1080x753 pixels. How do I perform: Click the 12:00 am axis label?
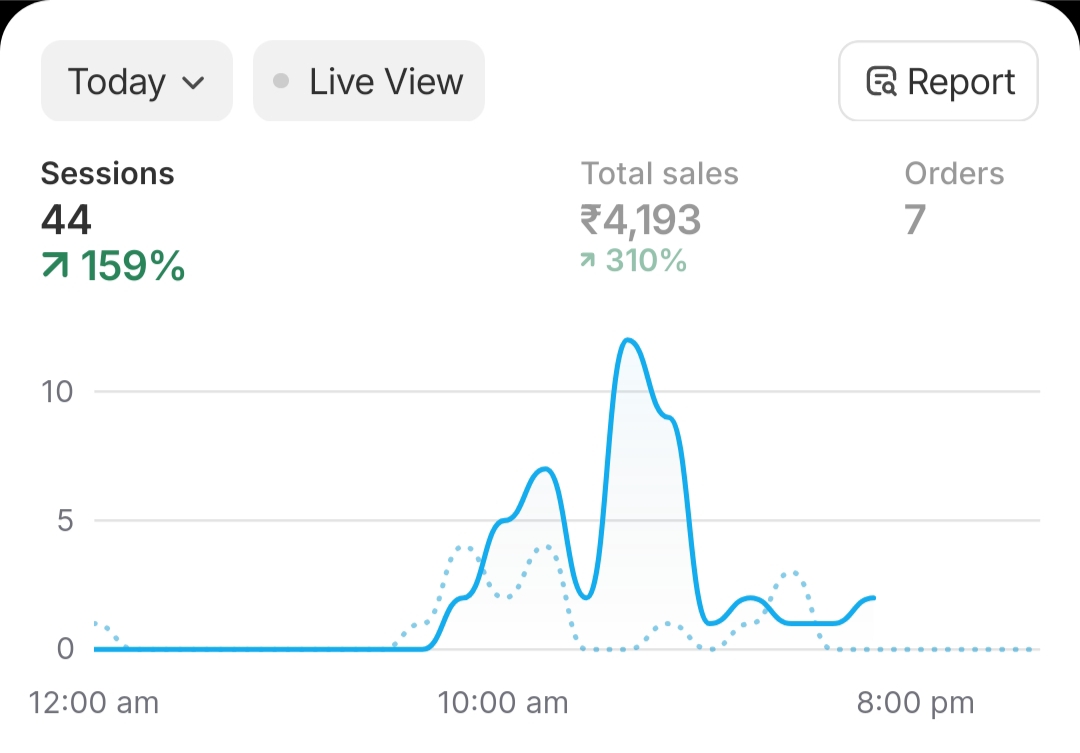pyautogui.click(x=94, y=703)
